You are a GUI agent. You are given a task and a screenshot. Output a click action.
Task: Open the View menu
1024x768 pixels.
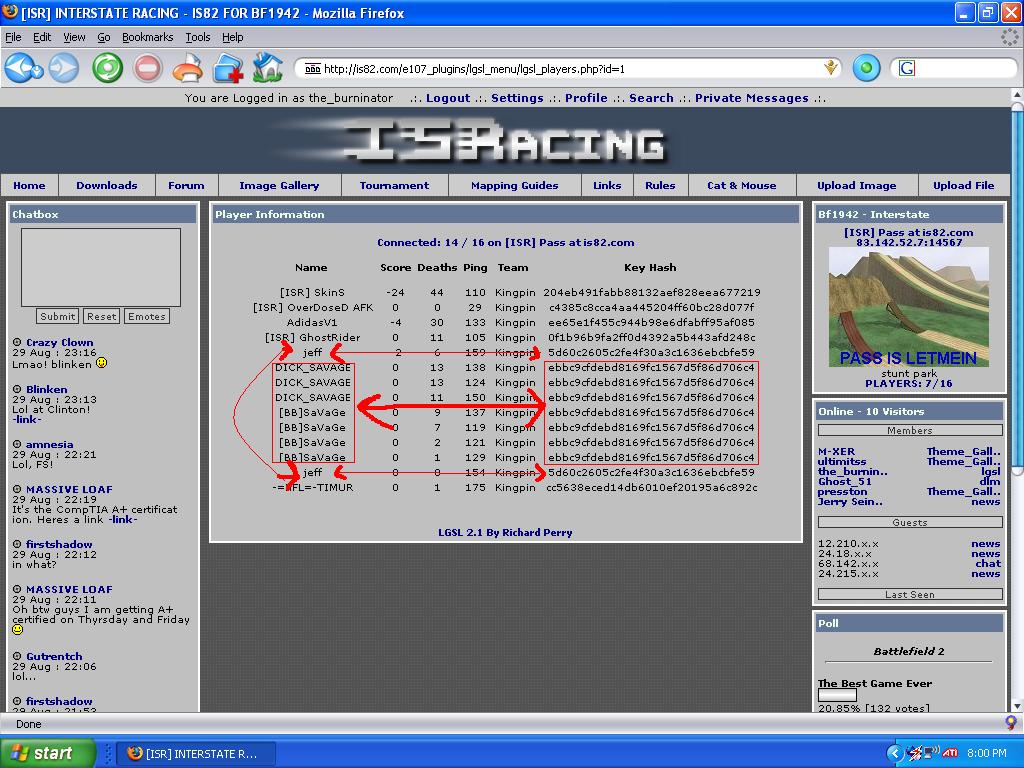(74, 37)
